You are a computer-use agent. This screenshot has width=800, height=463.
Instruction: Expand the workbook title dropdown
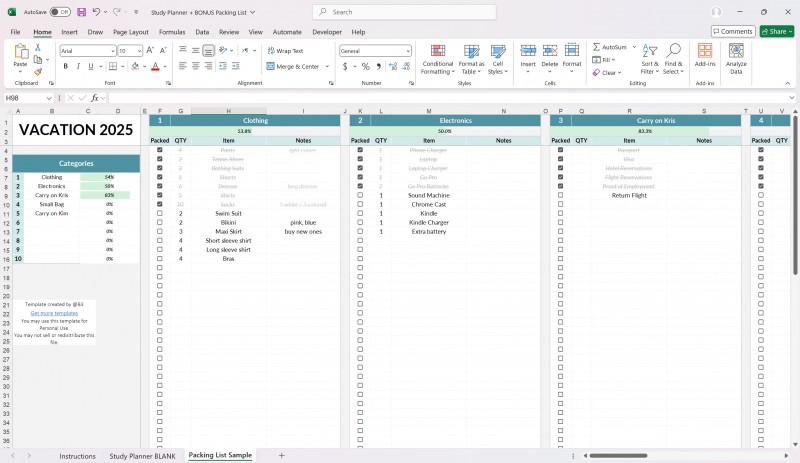point(252,12)
